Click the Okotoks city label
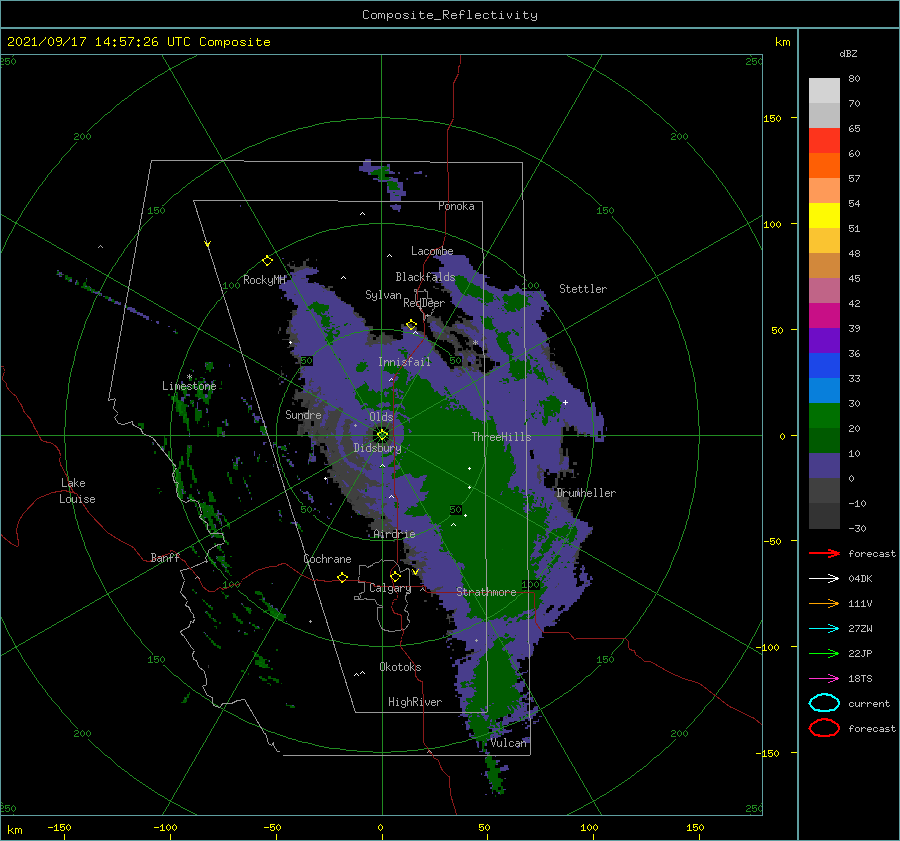900x841 pixels. (x=400, y=667)
